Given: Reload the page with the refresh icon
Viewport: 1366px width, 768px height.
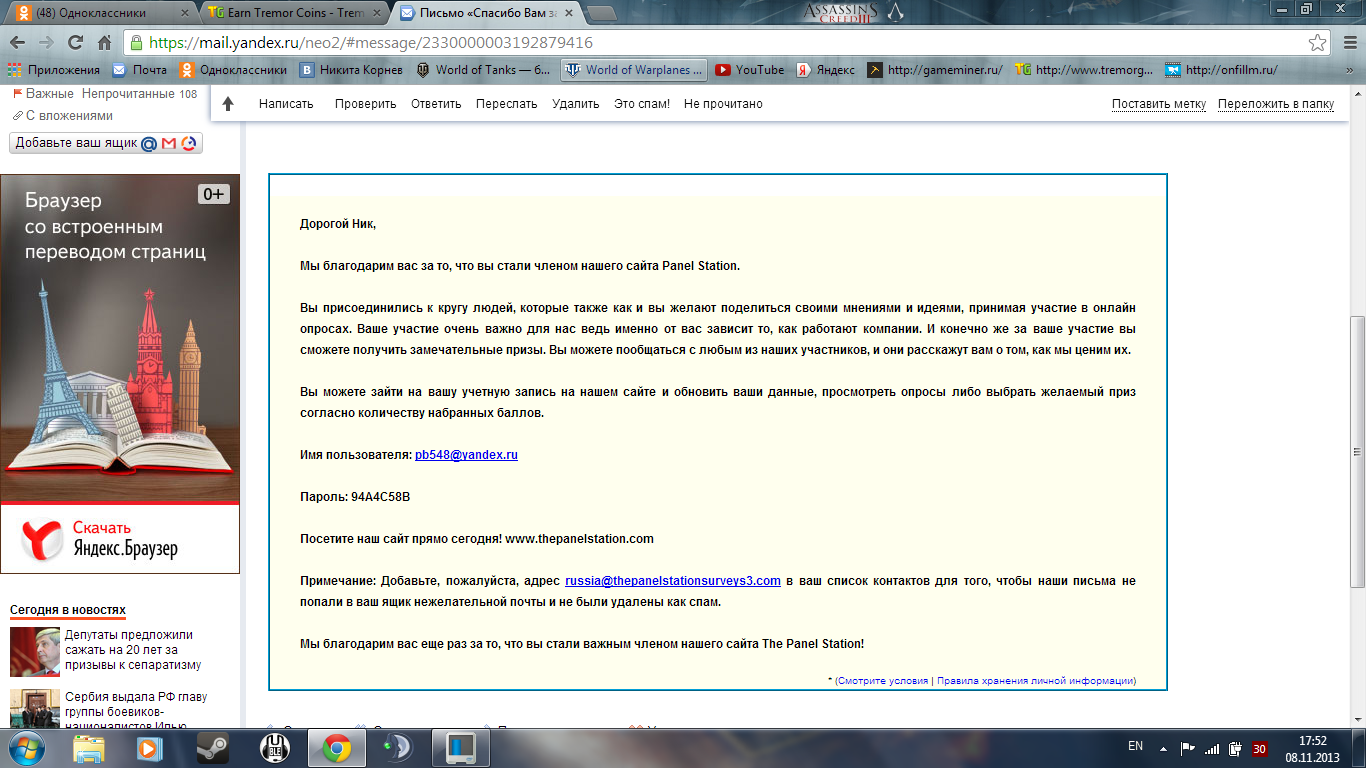Looking at the screenshot, I should pyautogui.click(x=75, y=43).
